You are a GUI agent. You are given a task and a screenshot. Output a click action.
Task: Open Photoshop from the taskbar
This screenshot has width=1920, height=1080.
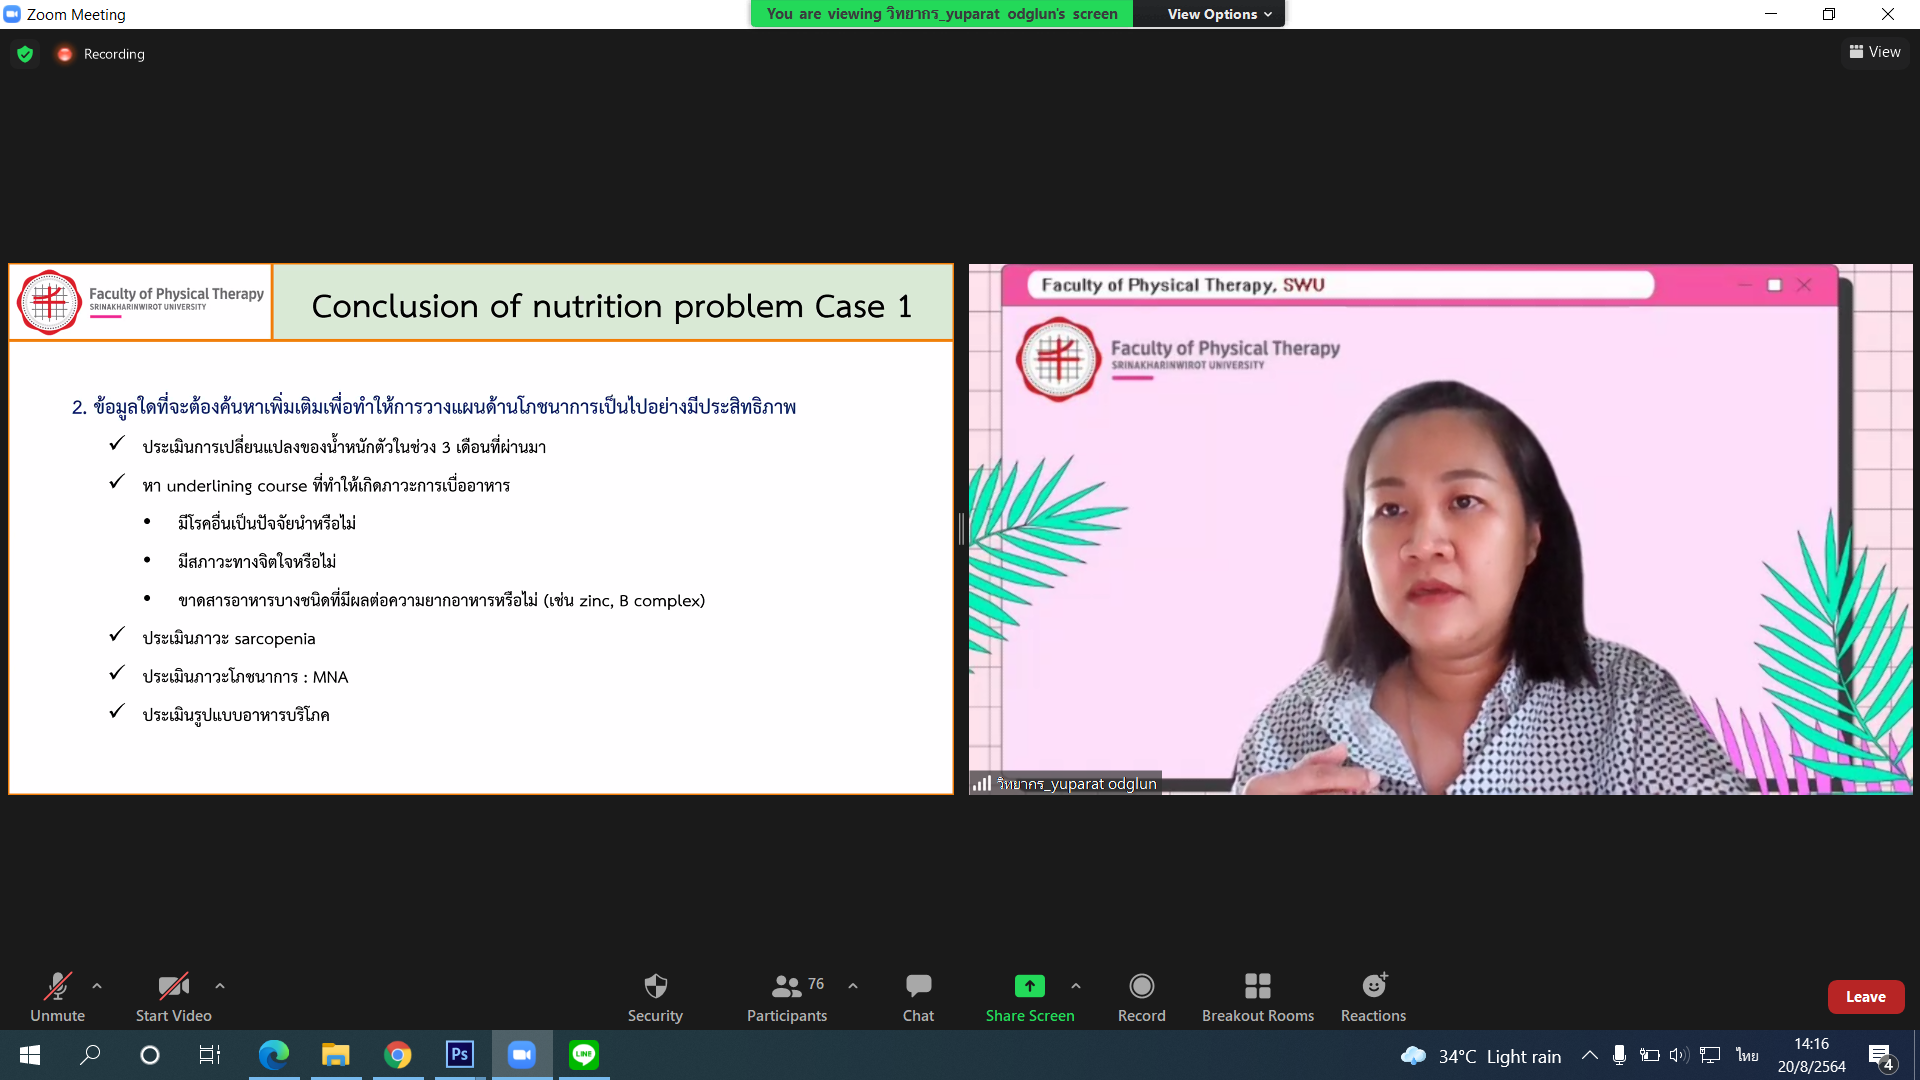point(460,1055)
